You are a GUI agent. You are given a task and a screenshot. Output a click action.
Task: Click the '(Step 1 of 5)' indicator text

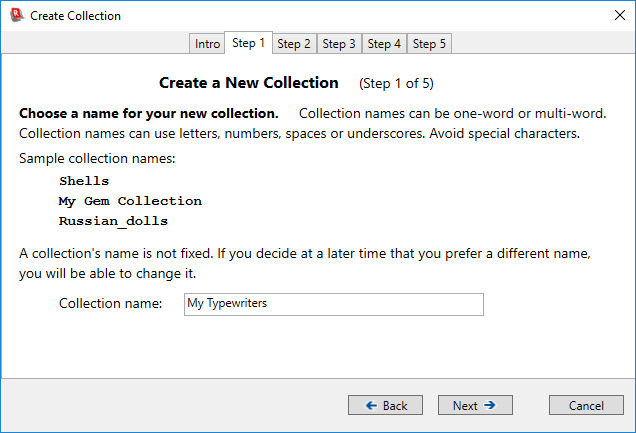pyautogui.click(x=396, y=84)
